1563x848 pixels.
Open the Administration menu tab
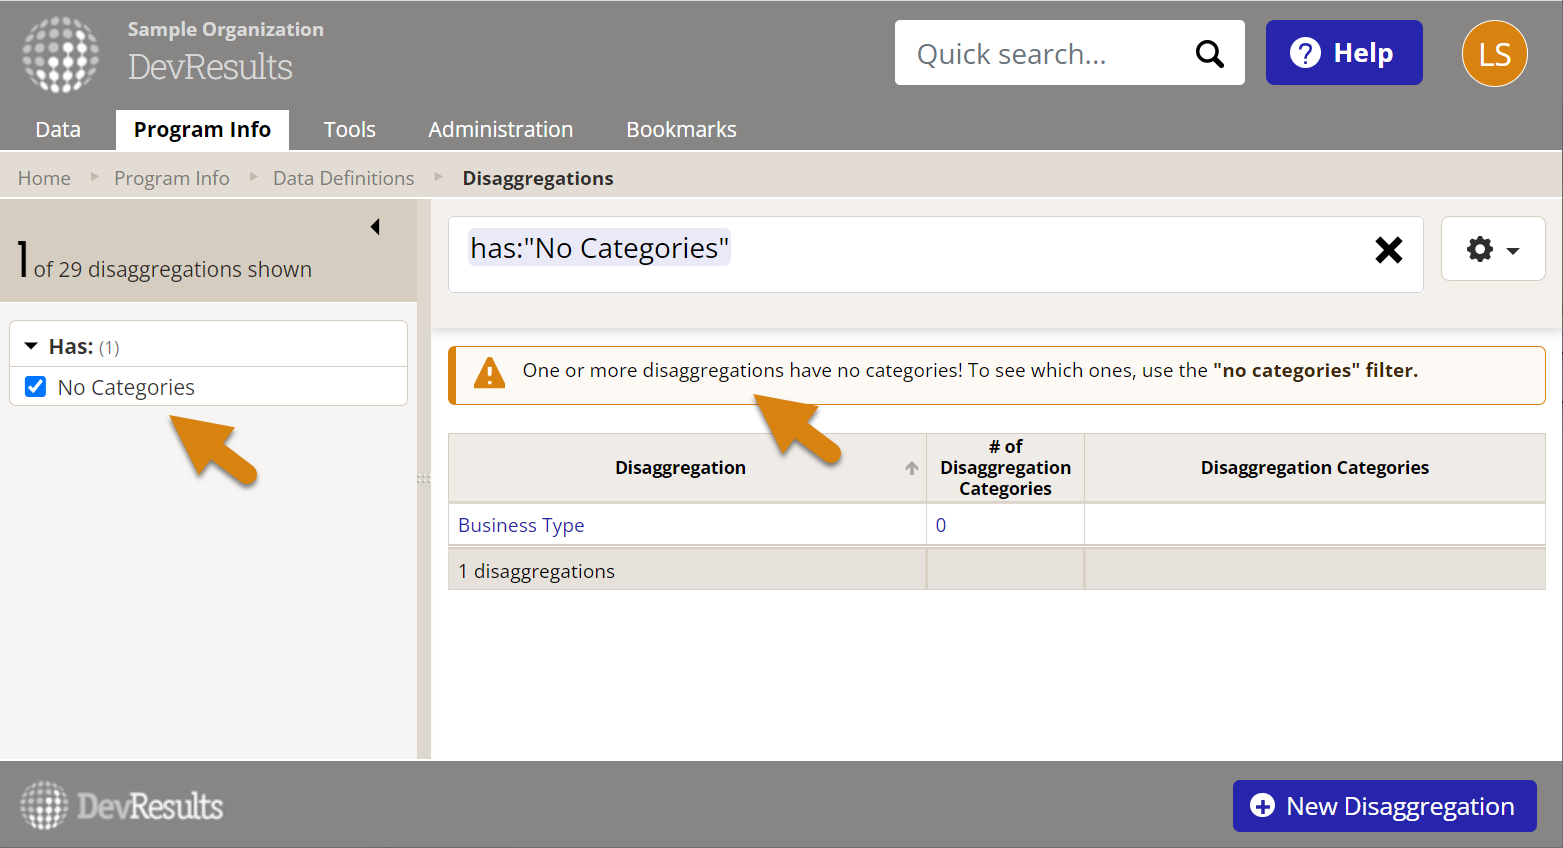[500, 130]
